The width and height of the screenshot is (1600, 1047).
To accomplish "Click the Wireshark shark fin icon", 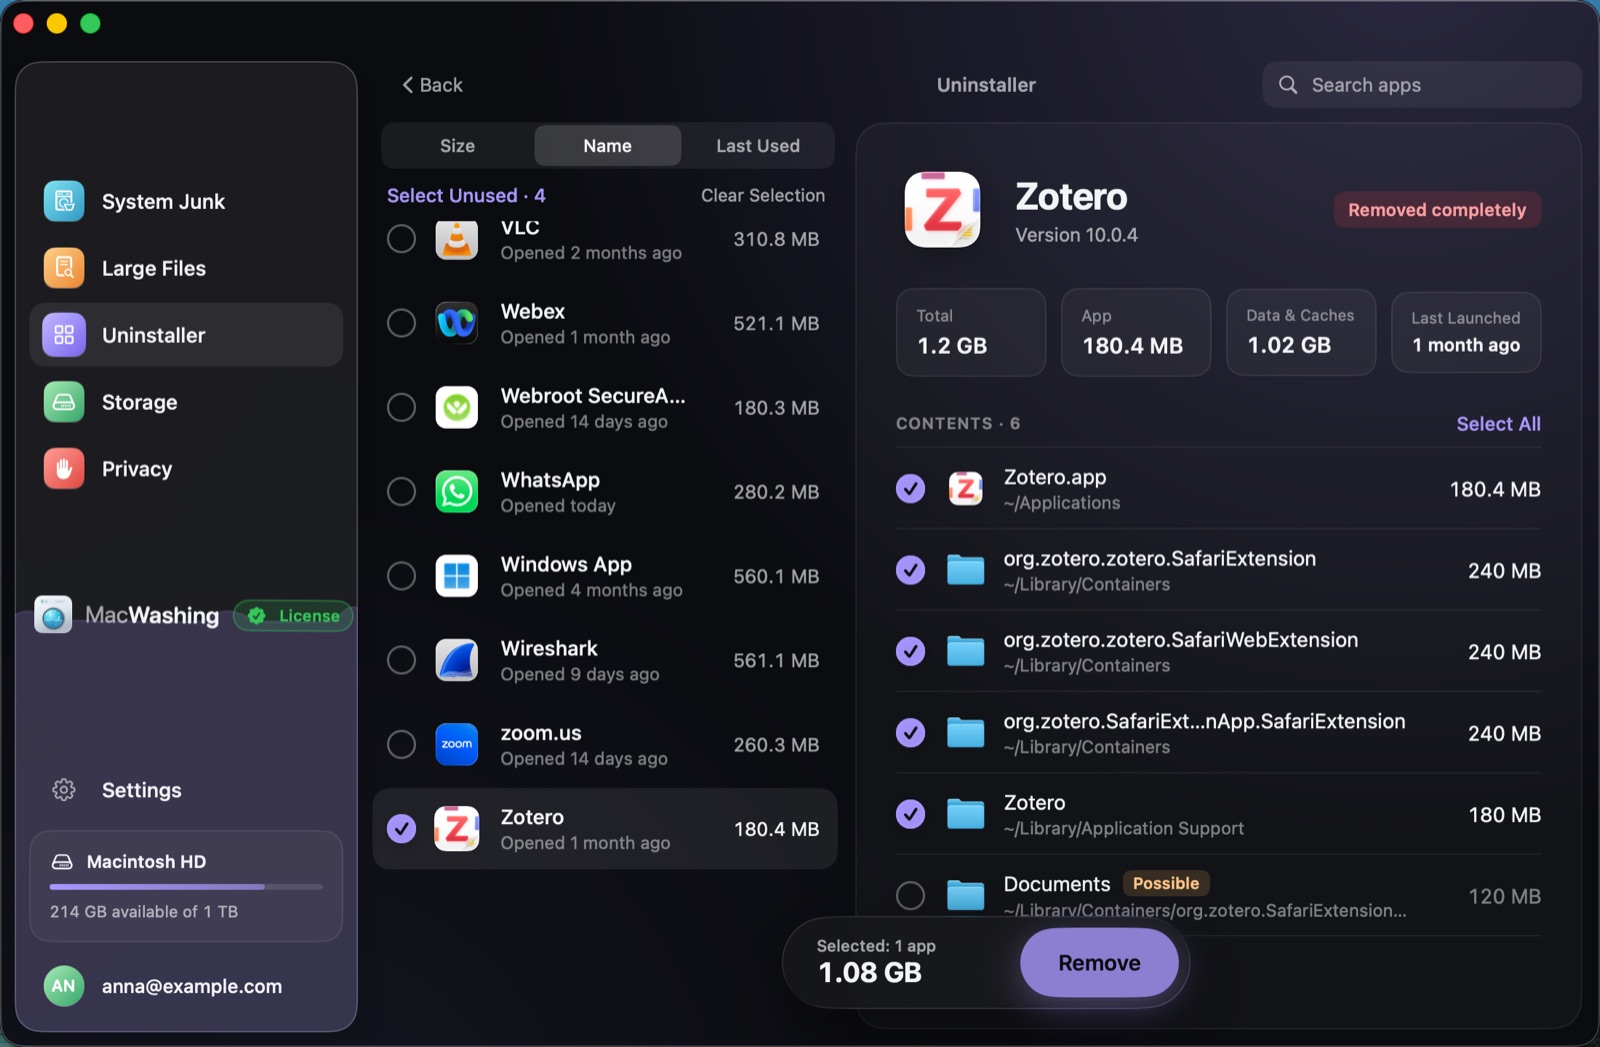I will point(457,660).
